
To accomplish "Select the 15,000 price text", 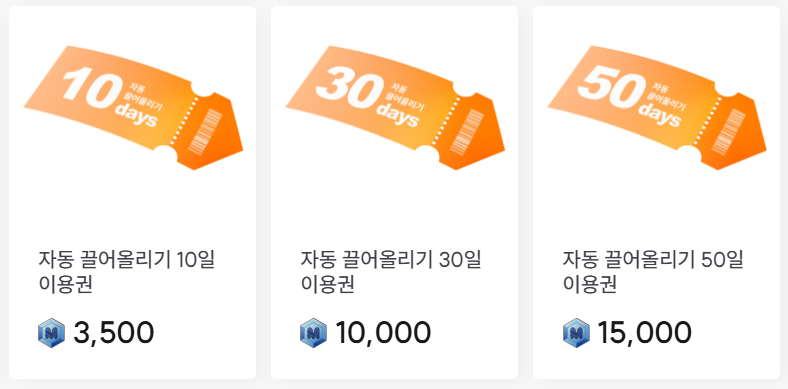I will pos(645,333).
